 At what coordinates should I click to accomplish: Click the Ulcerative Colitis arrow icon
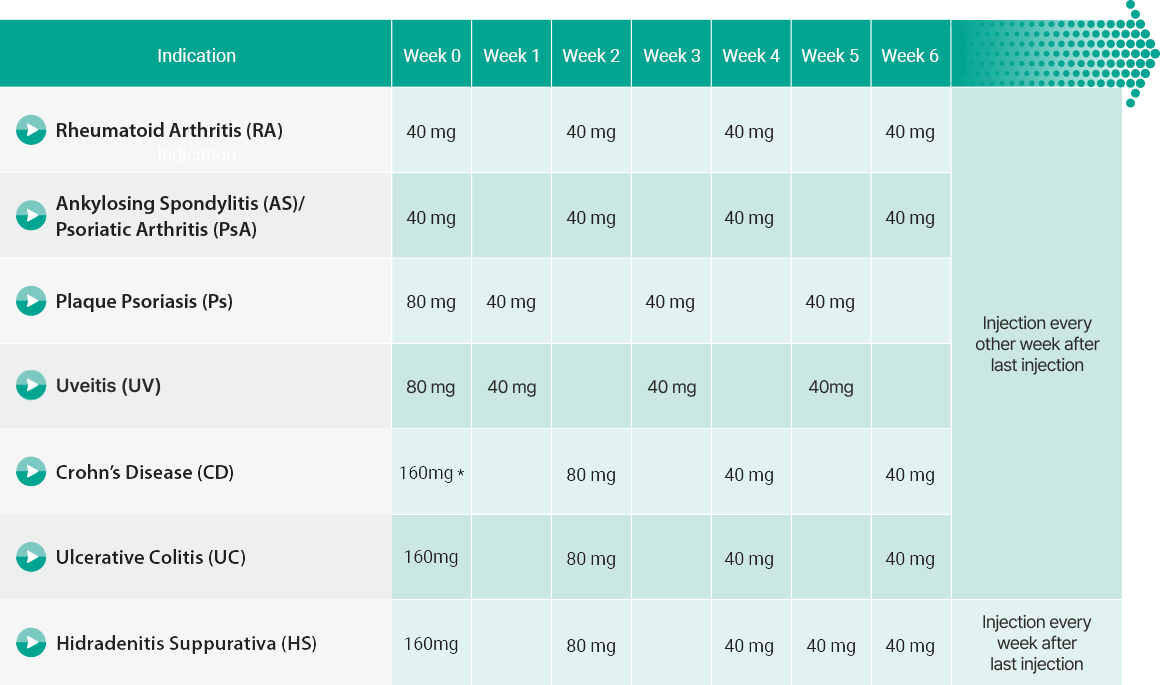[31, 557]
